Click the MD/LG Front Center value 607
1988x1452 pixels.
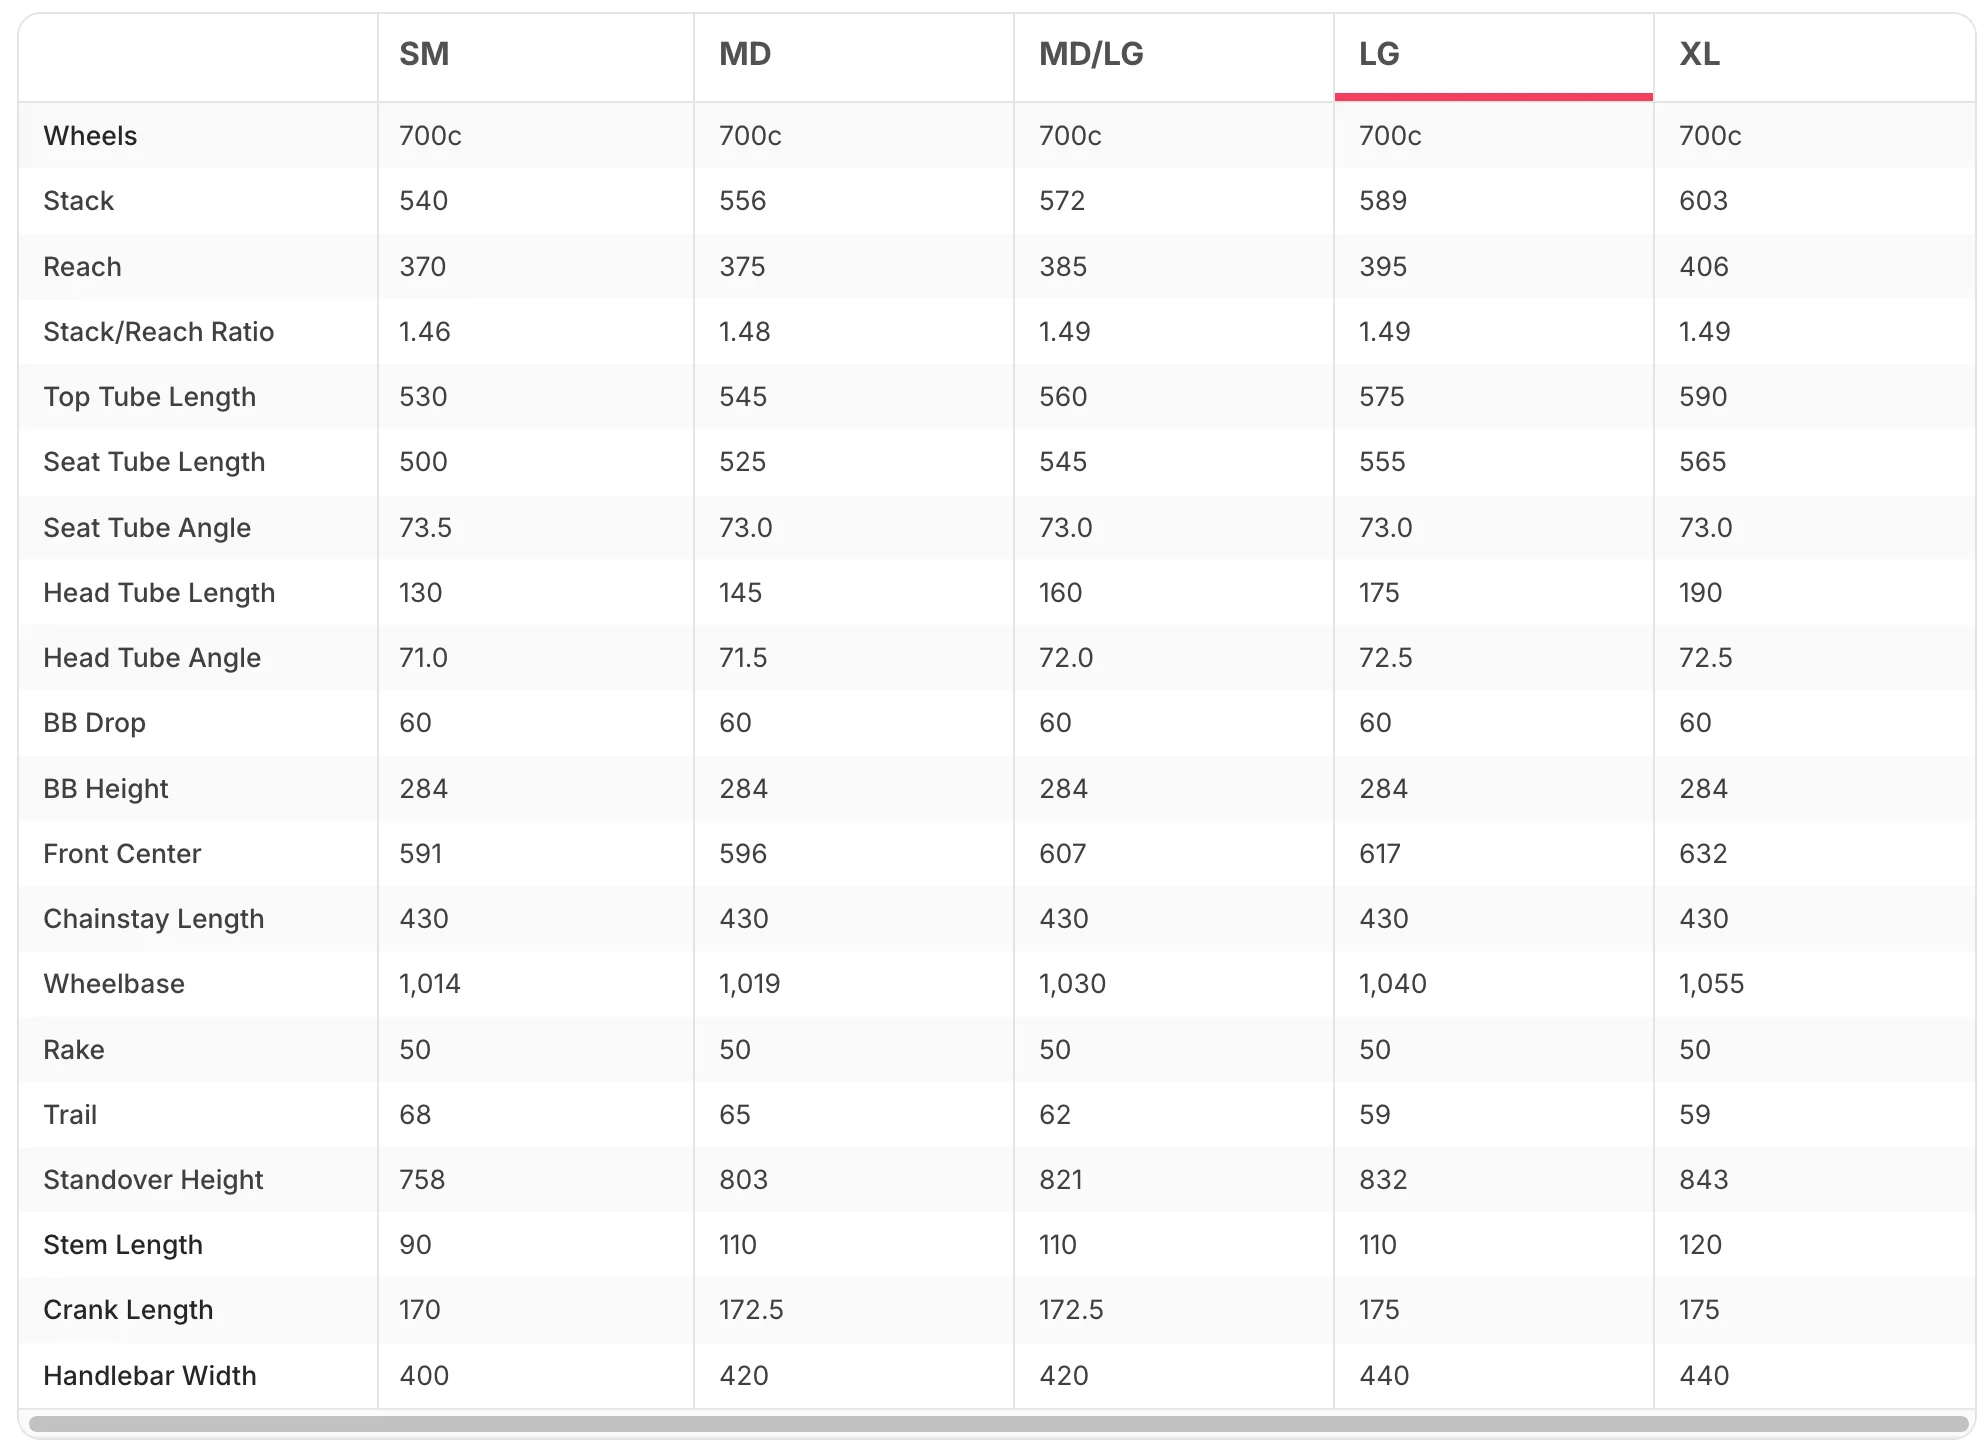[x=1062, y=854]
